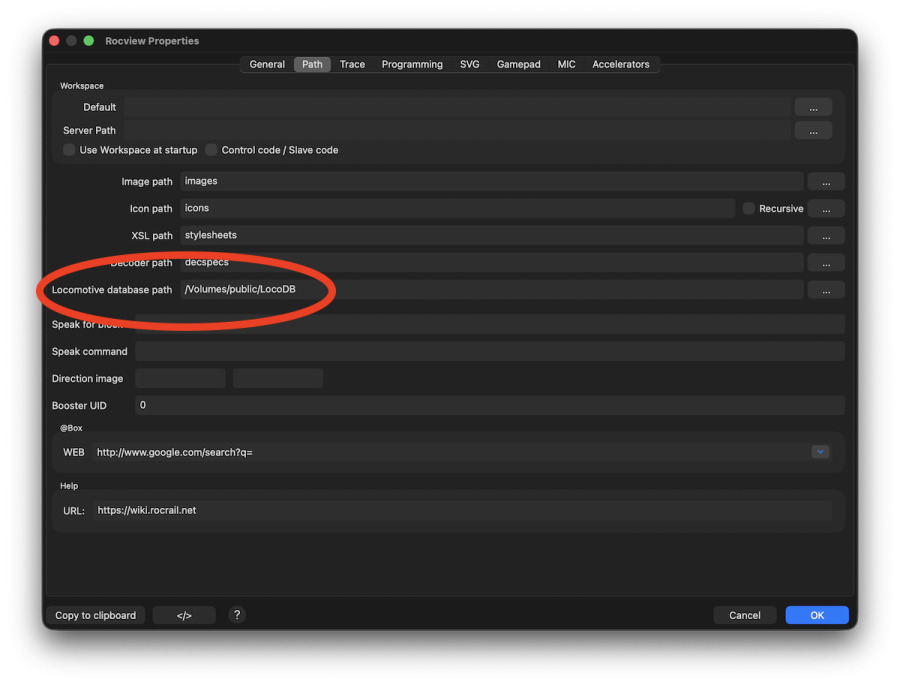Image resolution: width=900 pixels, height=685 pixels.
Task: Open browse dialog for Image path
Action: 826,182
